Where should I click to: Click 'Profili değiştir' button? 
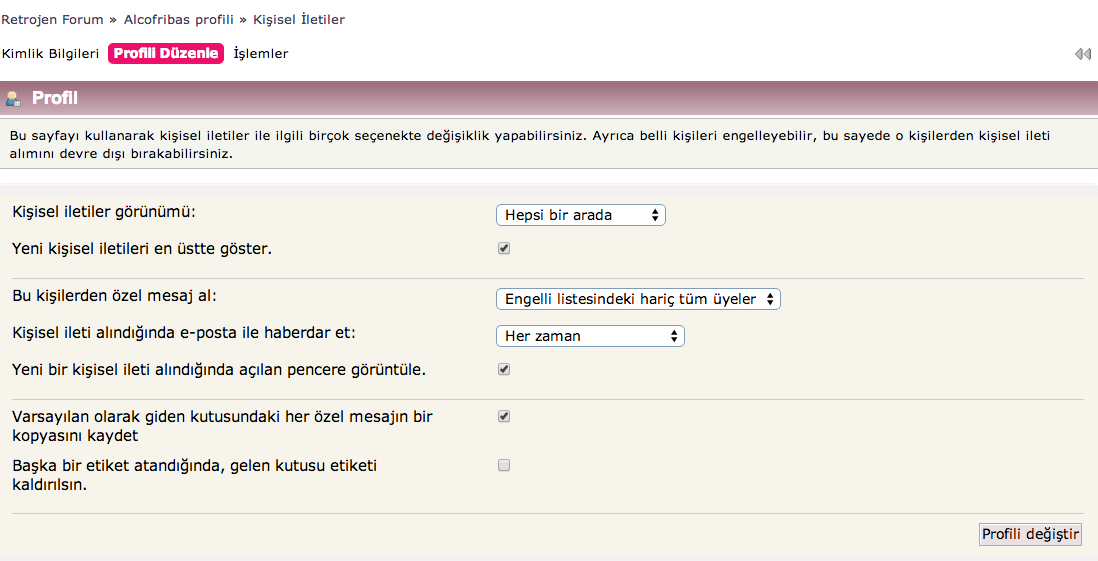tap(1030, 534)
